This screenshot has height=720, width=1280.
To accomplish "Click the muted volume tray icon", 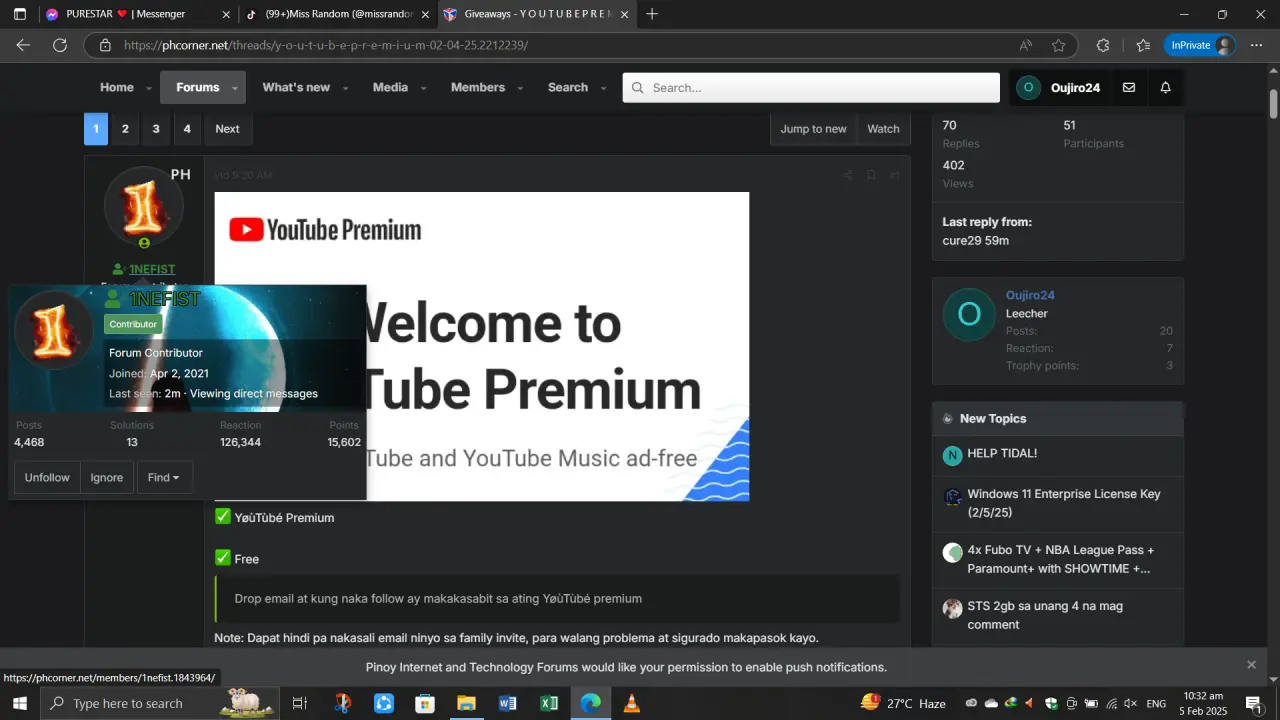I will 1131,703.
